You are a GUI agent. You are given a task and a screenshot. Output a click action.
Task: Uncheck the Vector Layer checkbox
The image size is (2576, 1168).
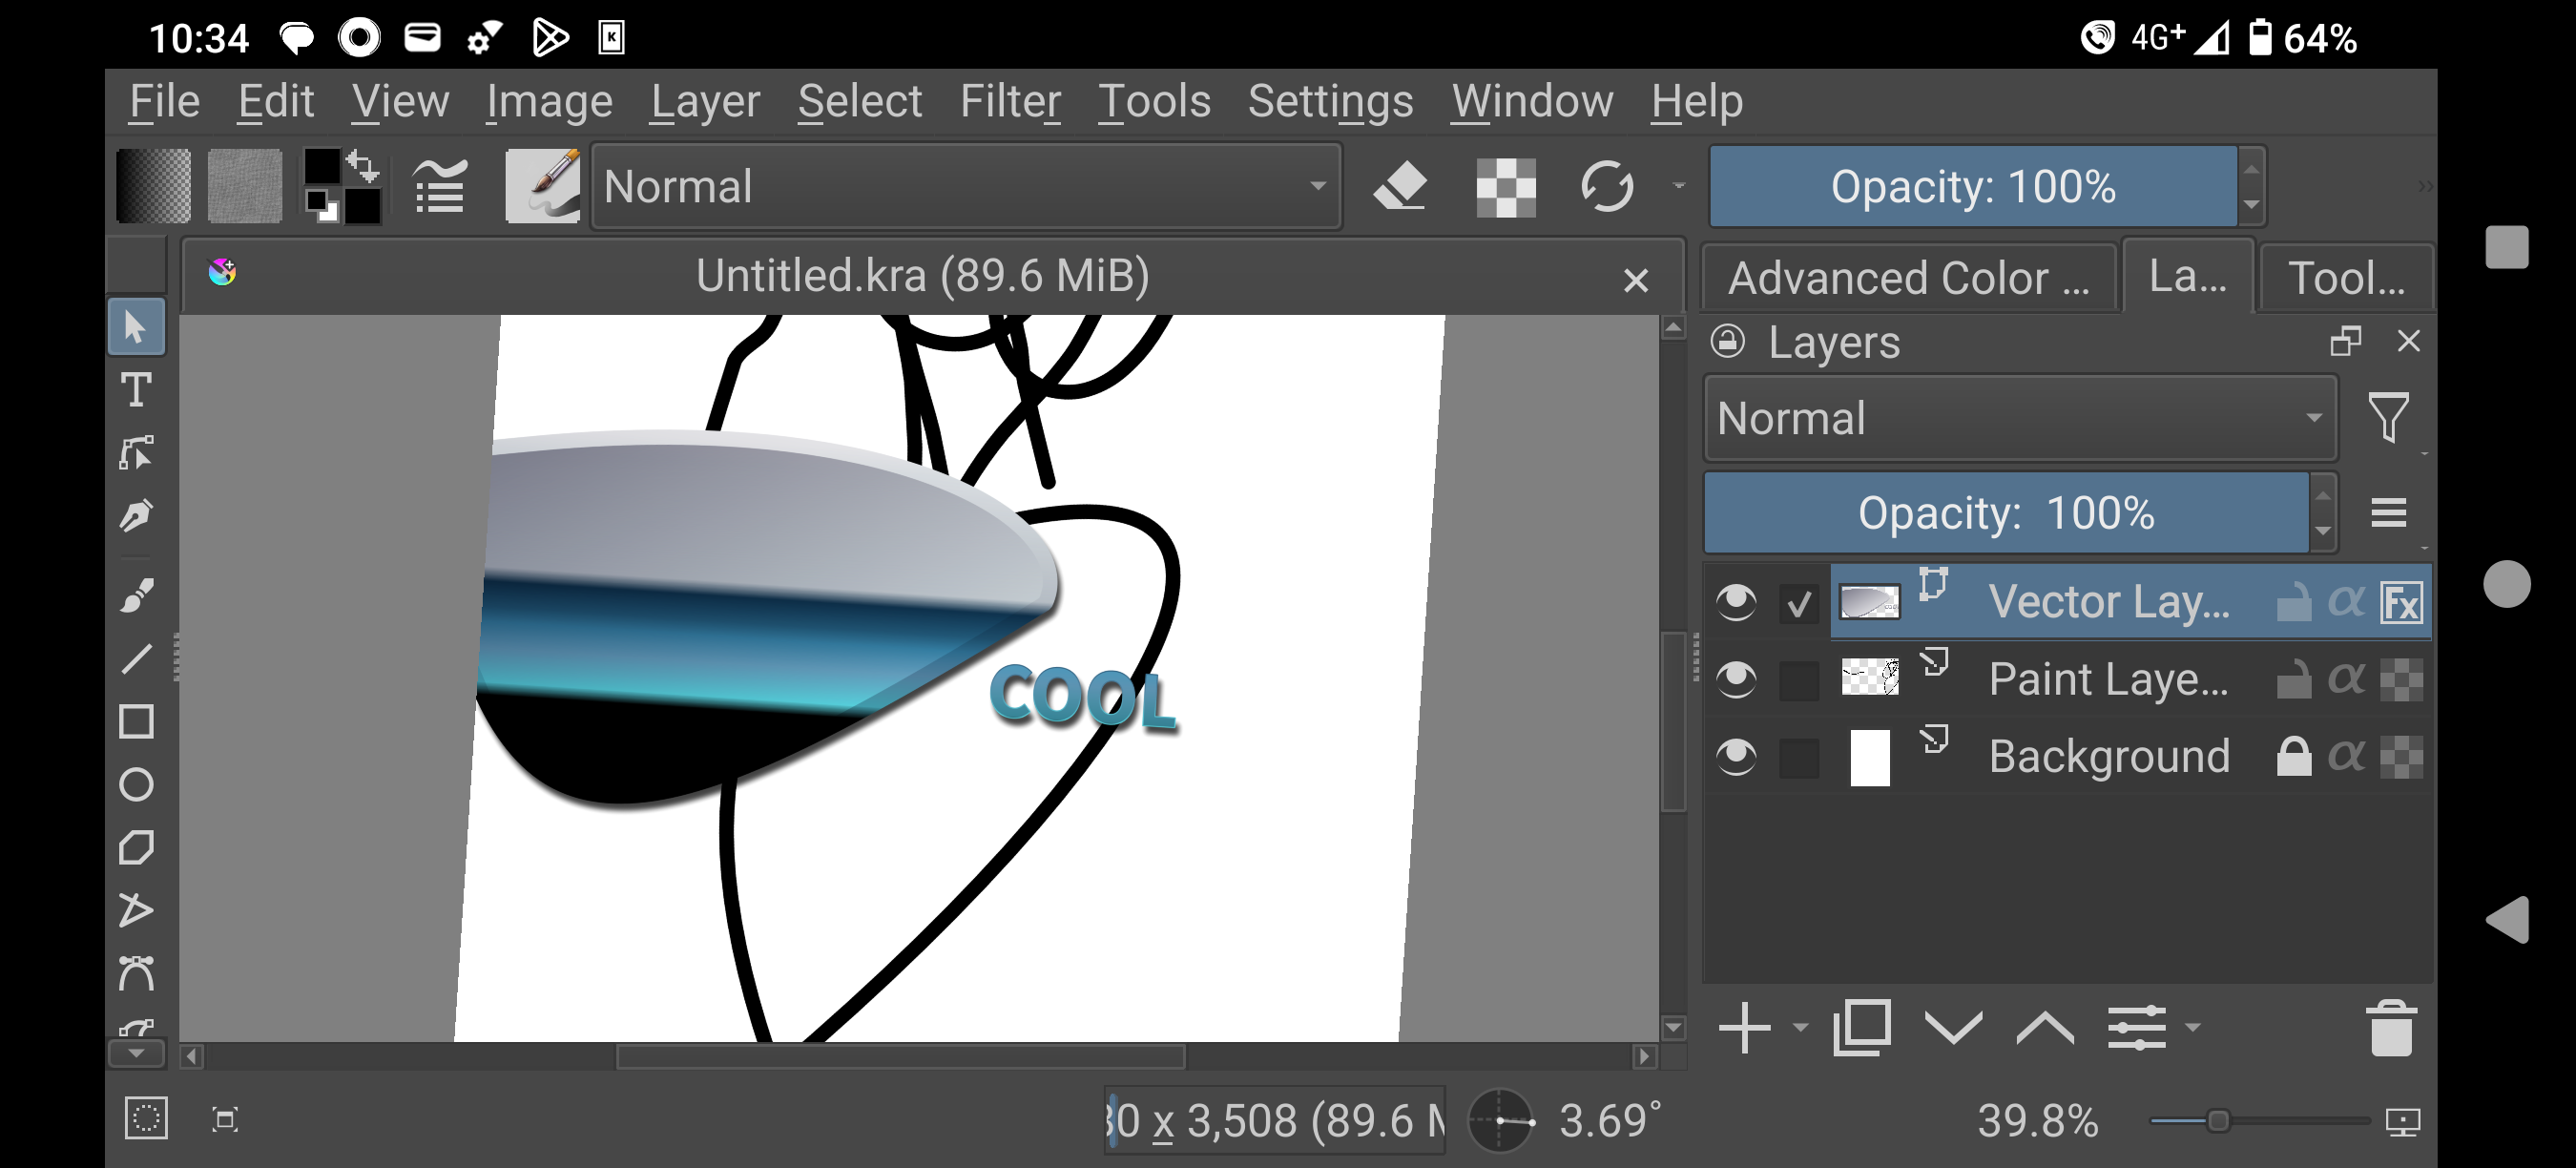(1799, 603)
